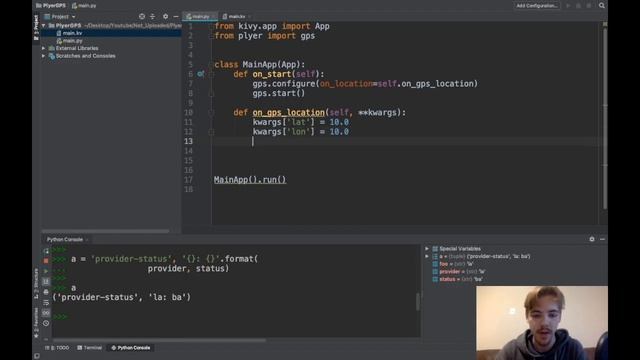This screenshot has width=640, height=360.
Task: Click the rerun console icon
Action: coord(46,251)
